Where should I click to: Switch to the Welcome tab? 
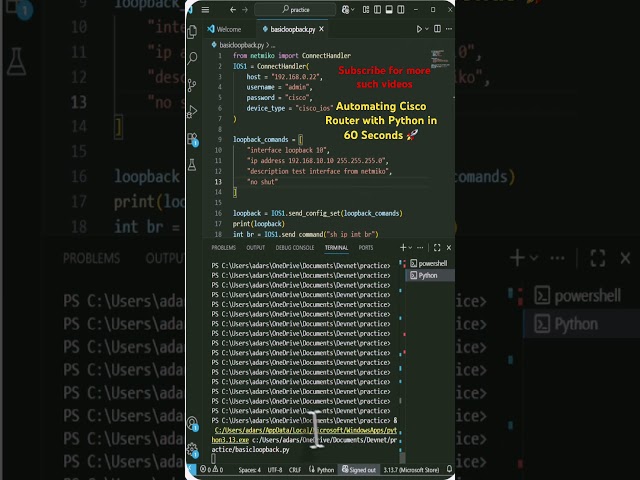point(224,29)
